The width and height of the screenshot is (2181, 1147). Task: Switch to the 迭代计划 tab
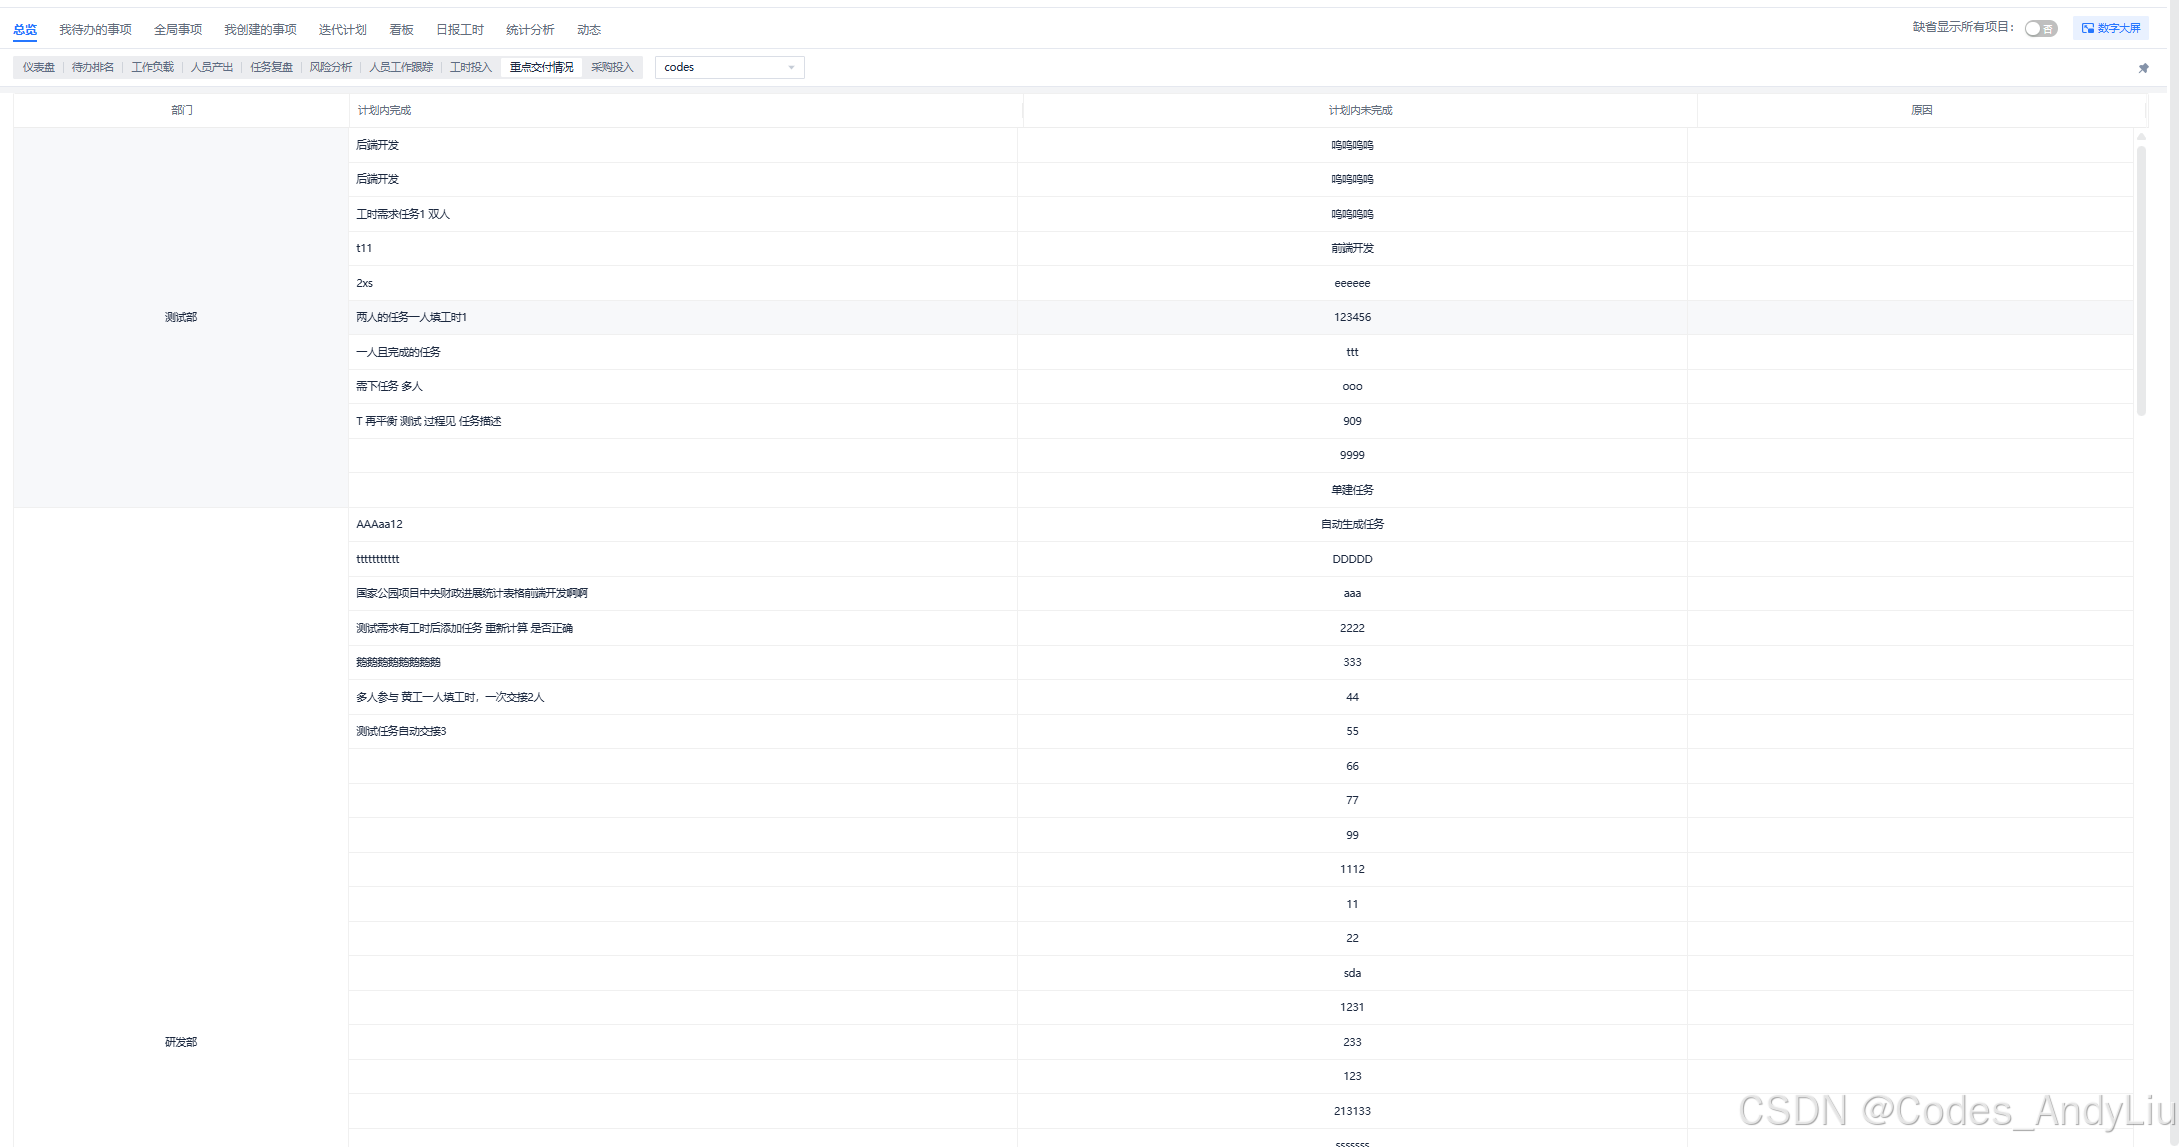[x=342, y=30]
